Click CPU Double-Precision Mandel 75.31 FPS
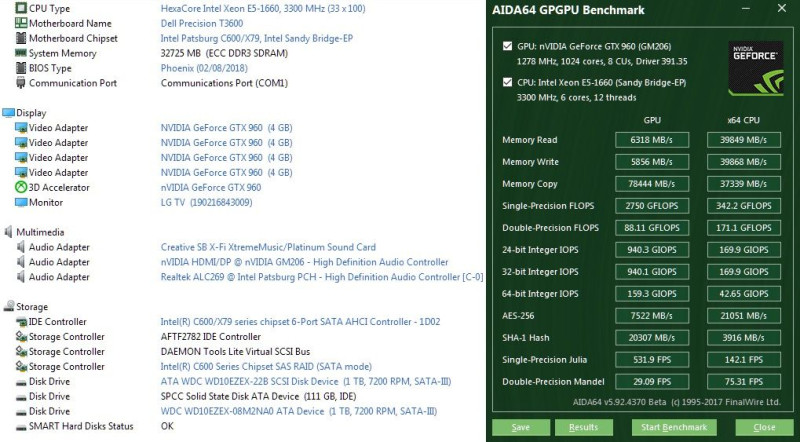The width and height of the screenshot is (800, 442). coord(743,381)
